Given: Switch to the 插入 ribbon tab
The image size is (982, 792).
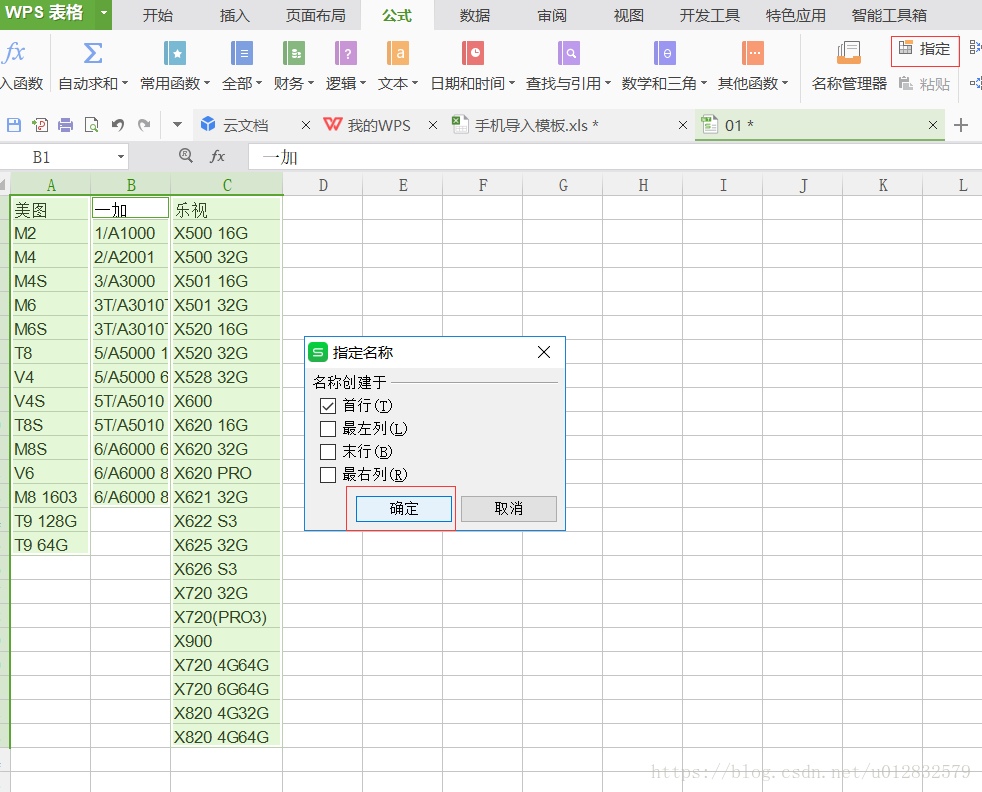Looking at the screenshot, I should [235, 15].
